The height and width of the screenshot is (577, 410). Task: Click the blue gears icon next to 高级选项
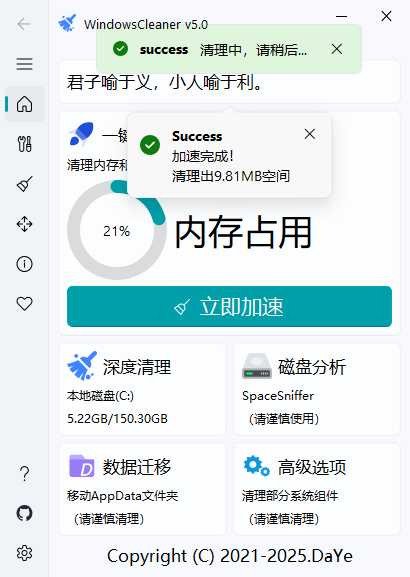(x=257, y=466)
